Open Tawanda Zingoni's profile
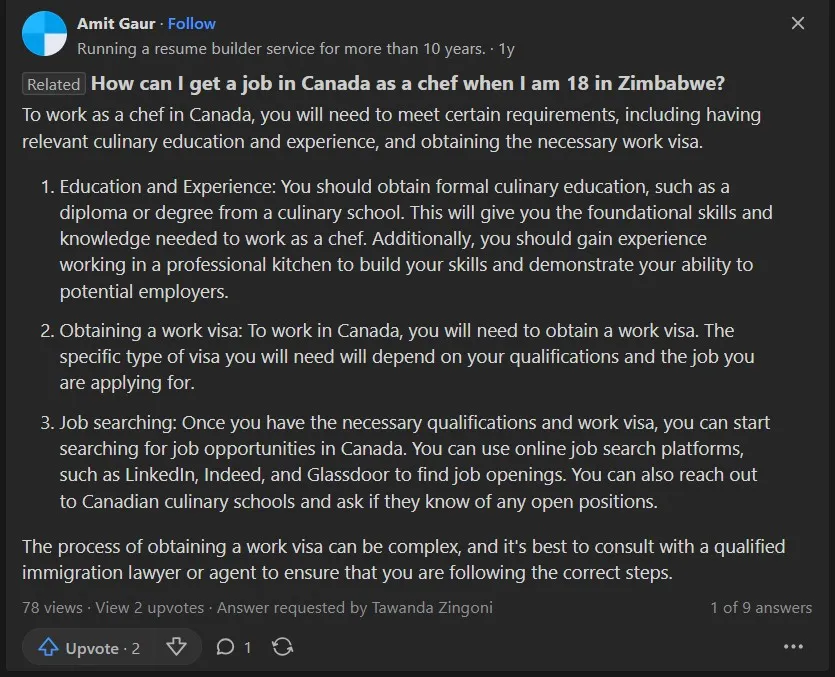Viewport: 835px width, 677px height. (x=432, y=607)
